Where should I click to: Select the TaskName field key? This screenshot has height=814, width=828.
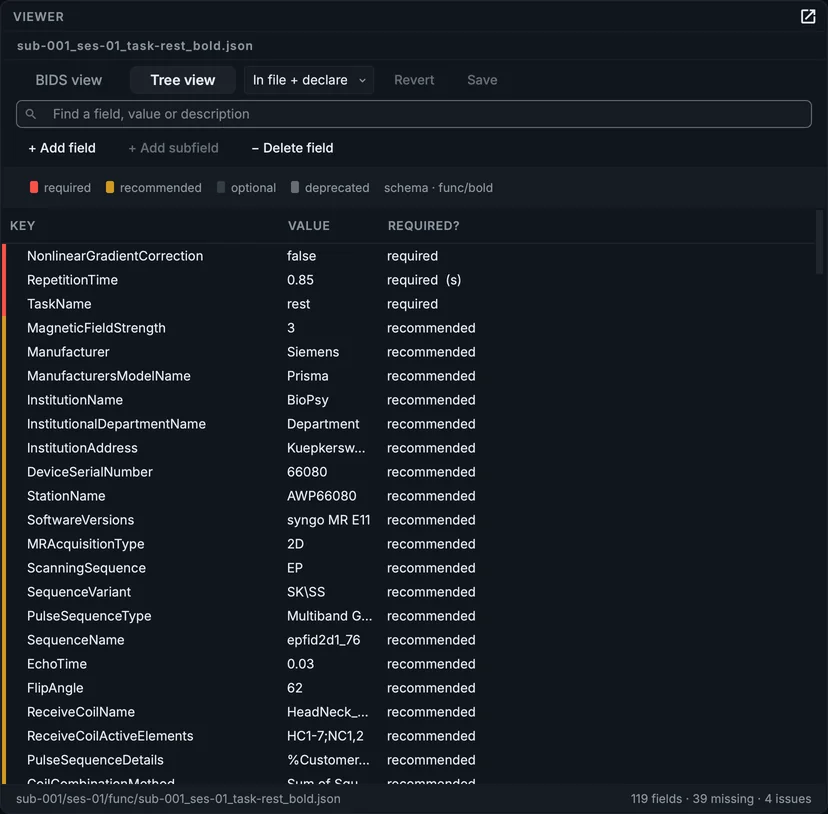coord(59,304)
